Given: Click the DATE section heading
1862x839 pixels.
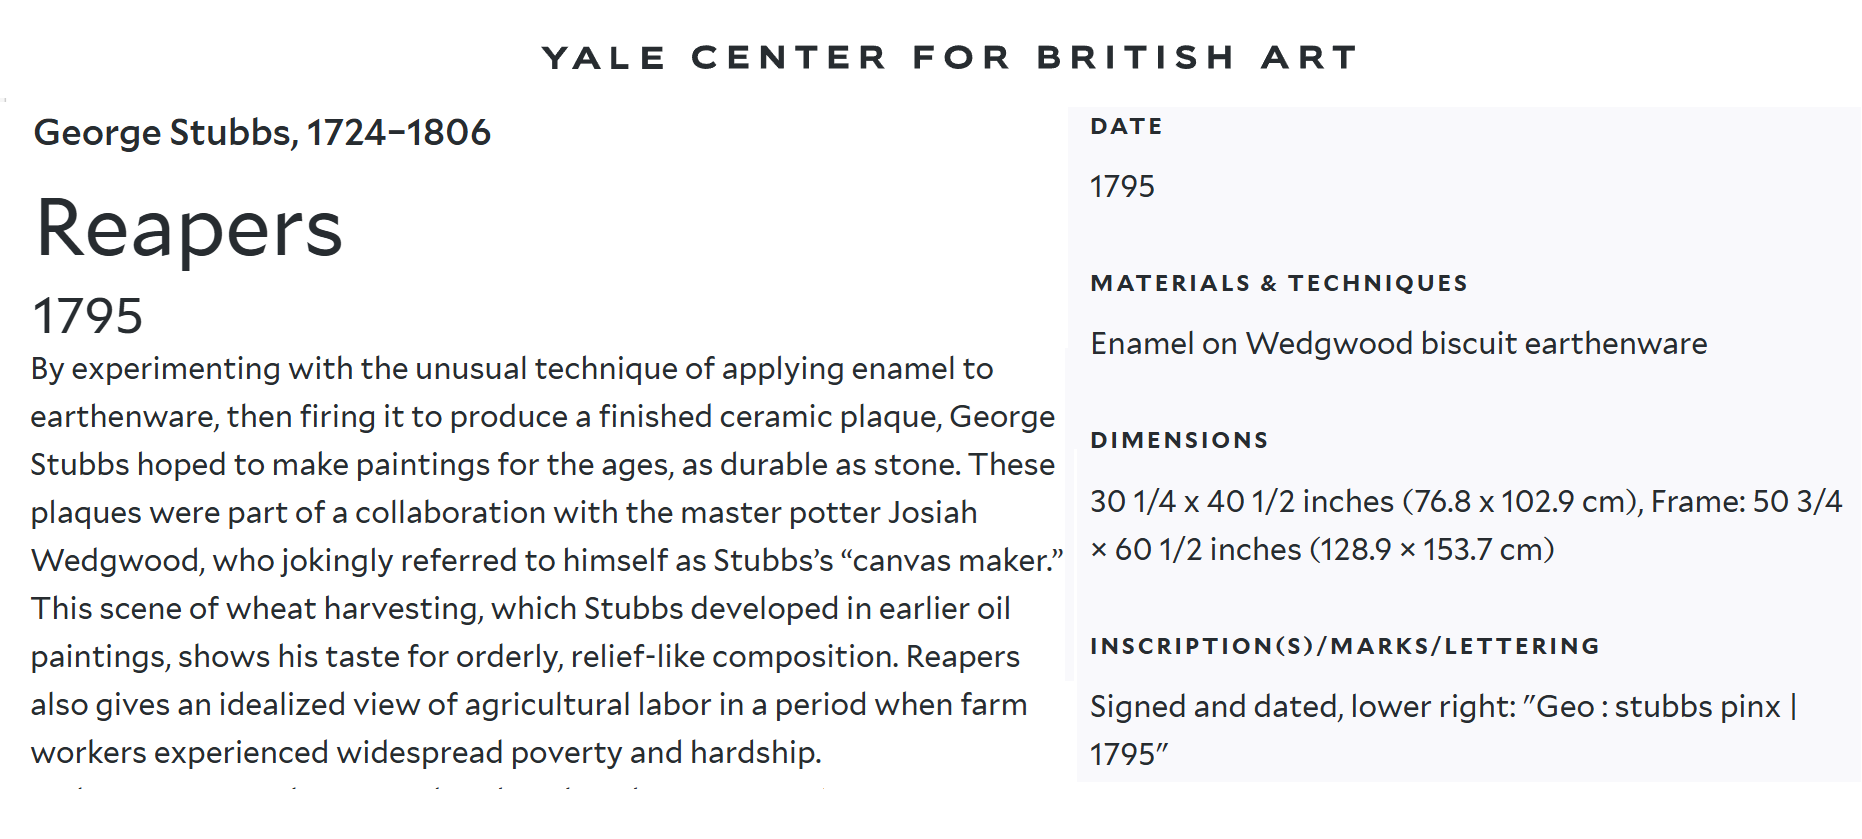Looking at the screenshot, I should [1126, 127].
